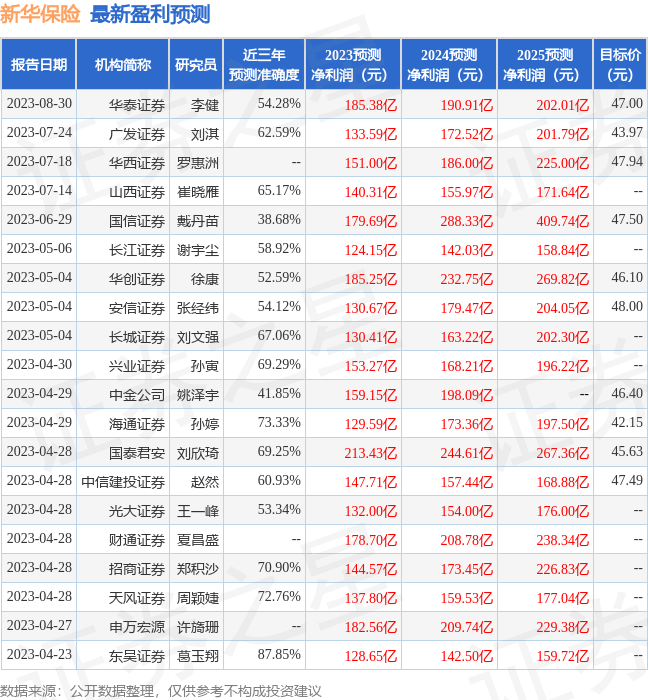Click accuracy value 69.29%
Screen dimensions: 648x700
pyautogui.click(x=279, y=364)
